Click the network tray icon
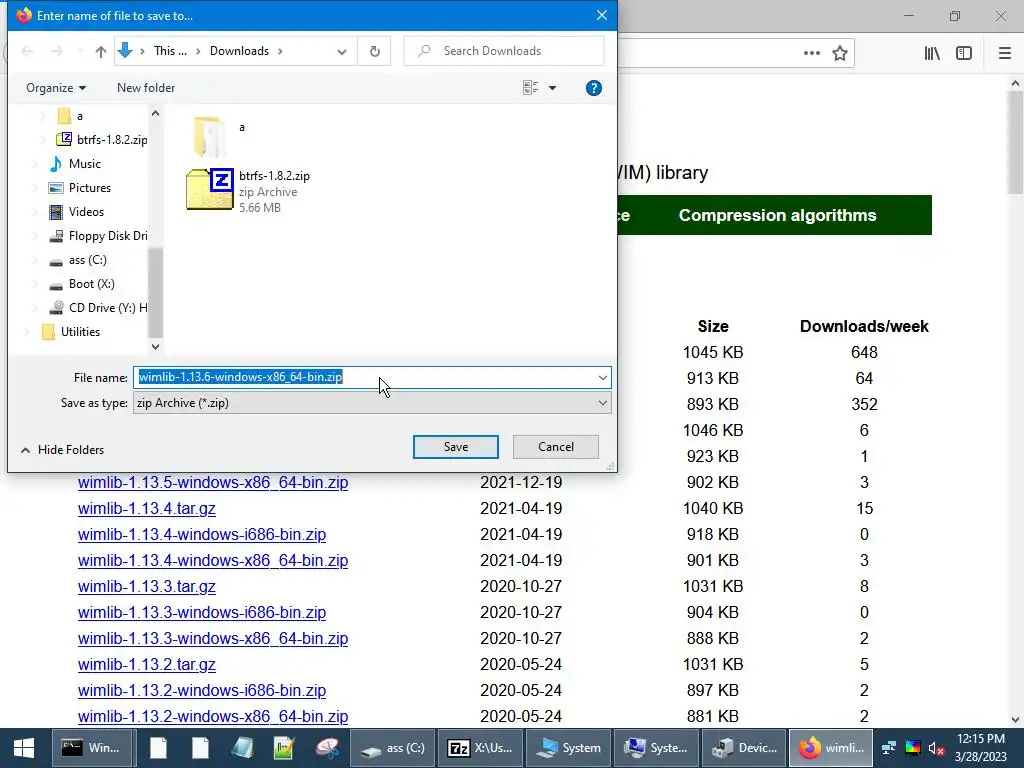 coord(889,748)
